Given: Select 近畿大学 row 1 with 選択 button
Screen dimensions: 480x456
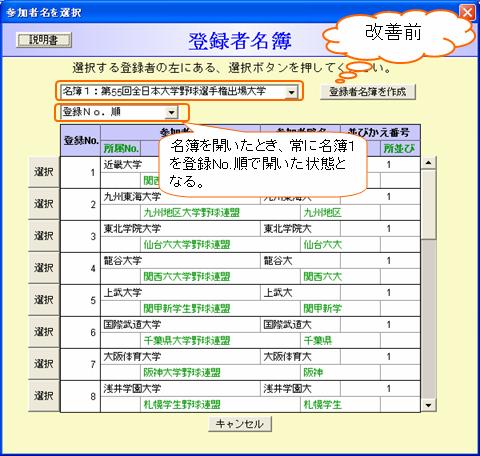Looking at the screenshot, I should (x=44, y=172).
